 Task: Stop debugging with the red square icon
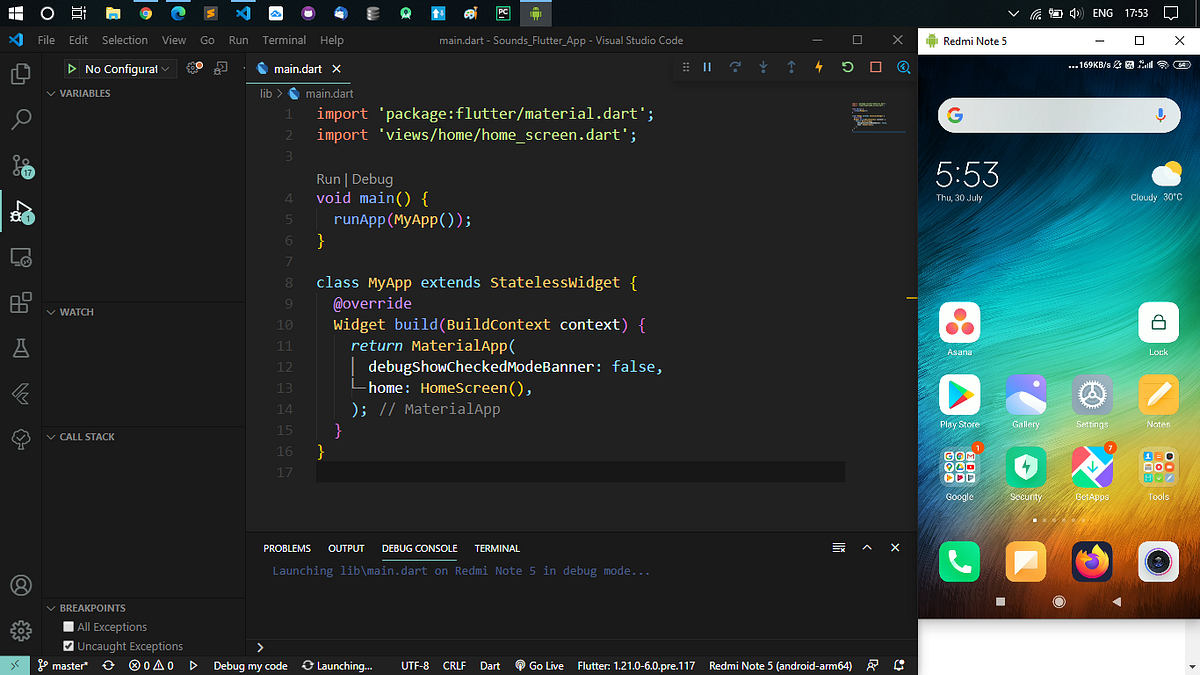874,67
